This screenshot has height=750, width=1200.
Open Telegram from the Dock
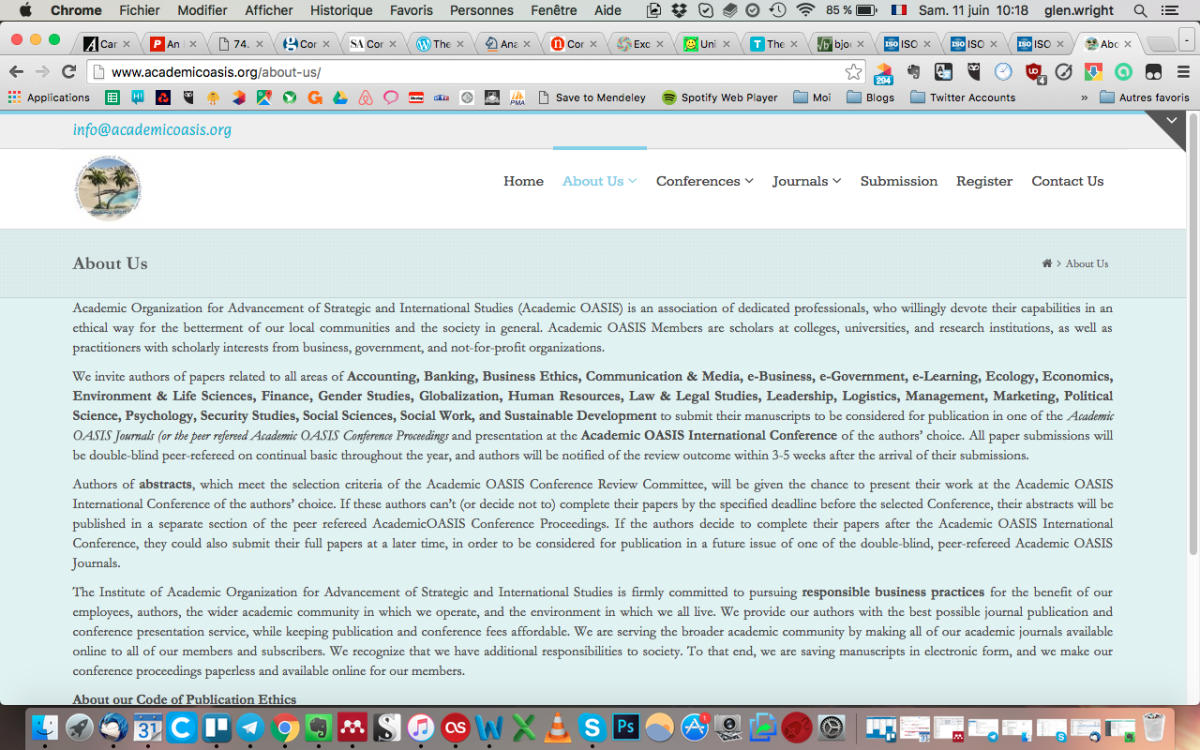point(250,727)
